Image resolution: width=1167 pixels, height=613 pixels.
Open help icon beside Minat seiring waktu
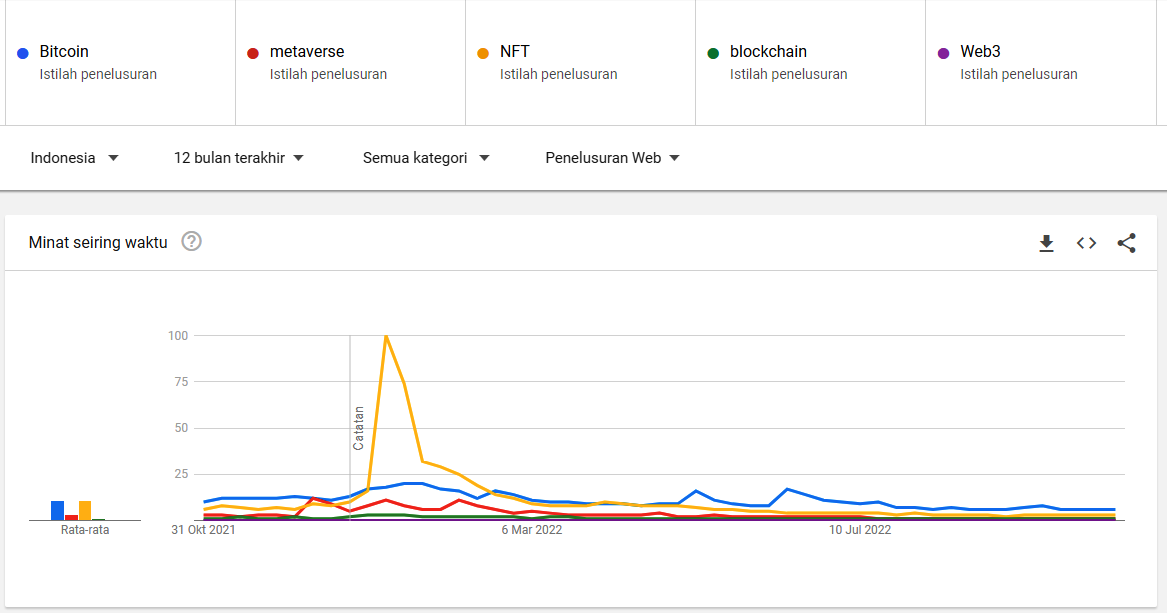[191, 241]
